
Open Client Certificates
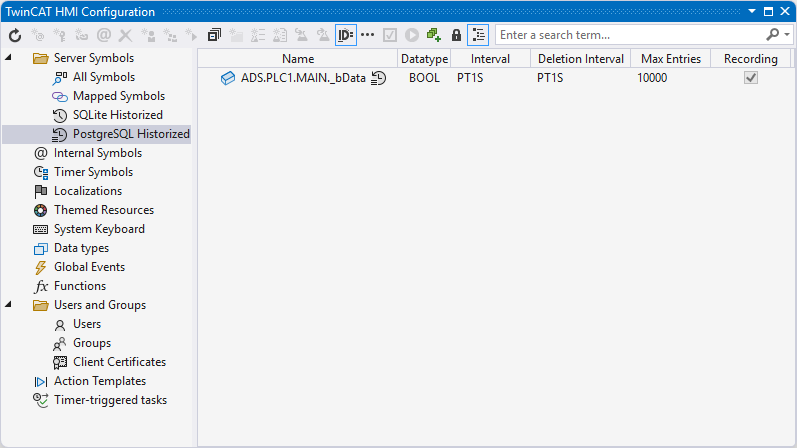click(119, 362)
